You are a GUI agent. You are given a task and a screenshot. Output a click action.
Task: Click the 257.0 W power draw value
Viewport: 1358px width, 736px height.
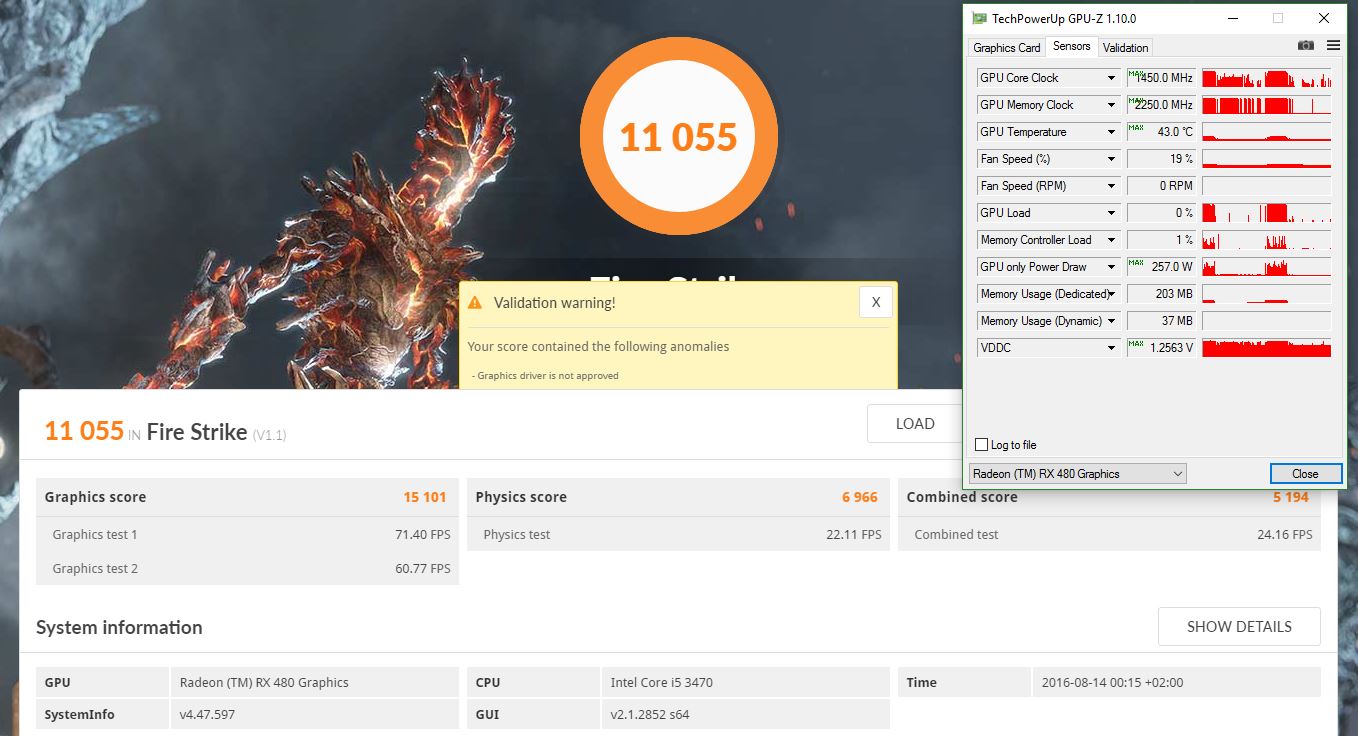(1161, 267)
